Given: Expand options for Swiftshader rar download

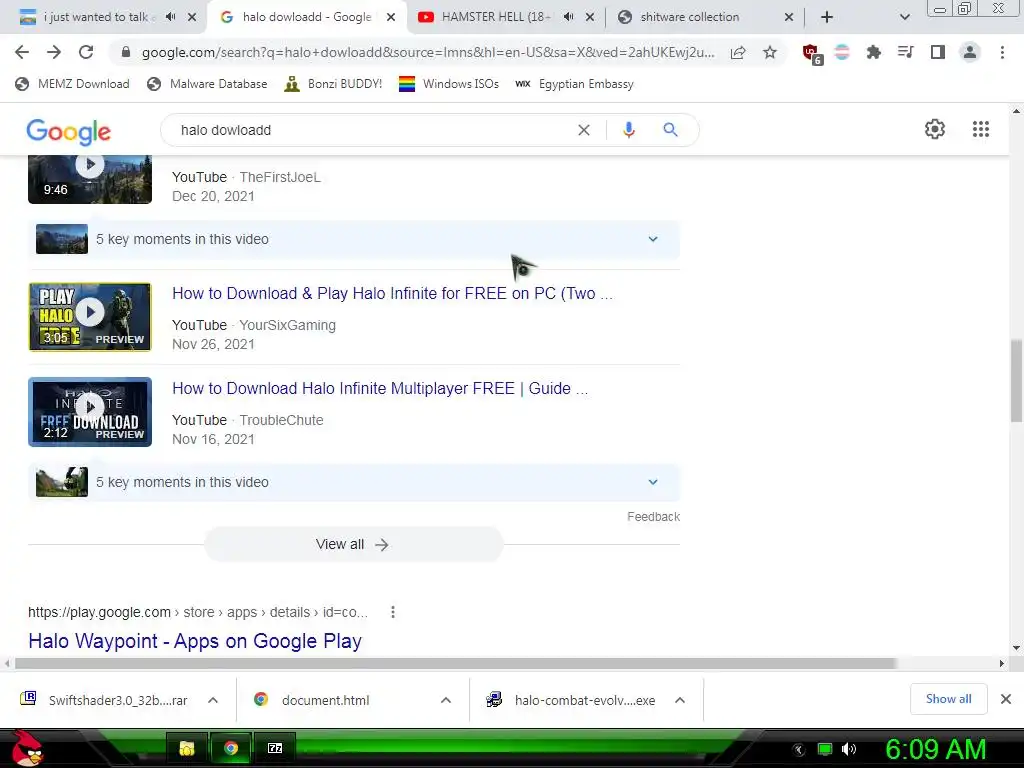Looking at the screenshot, I should point(213,700).
